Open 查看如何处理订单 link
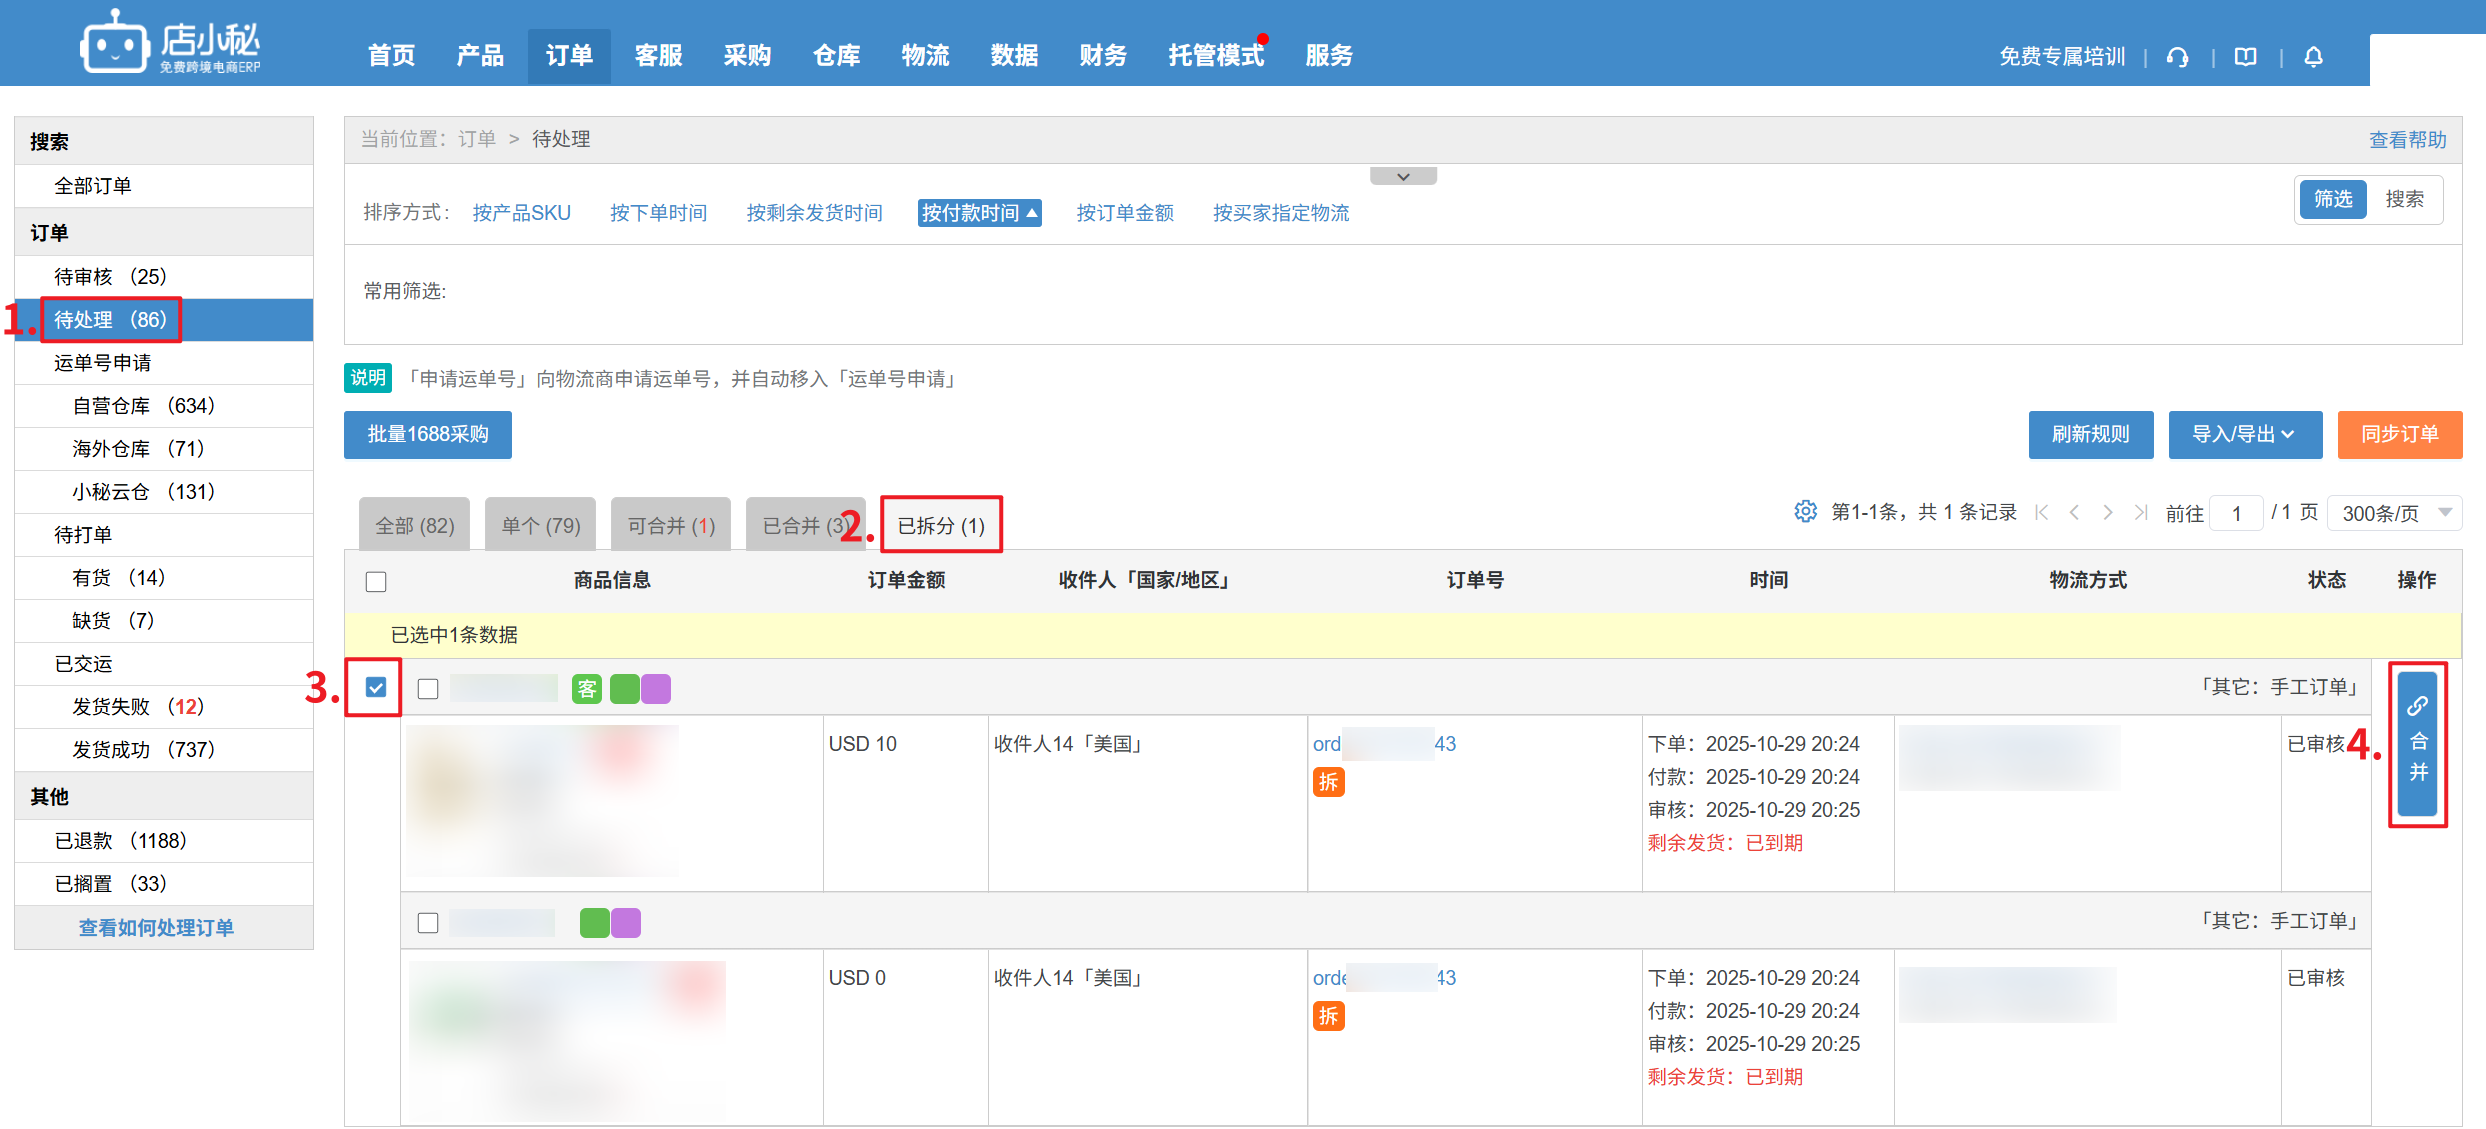 coord(157,927)
